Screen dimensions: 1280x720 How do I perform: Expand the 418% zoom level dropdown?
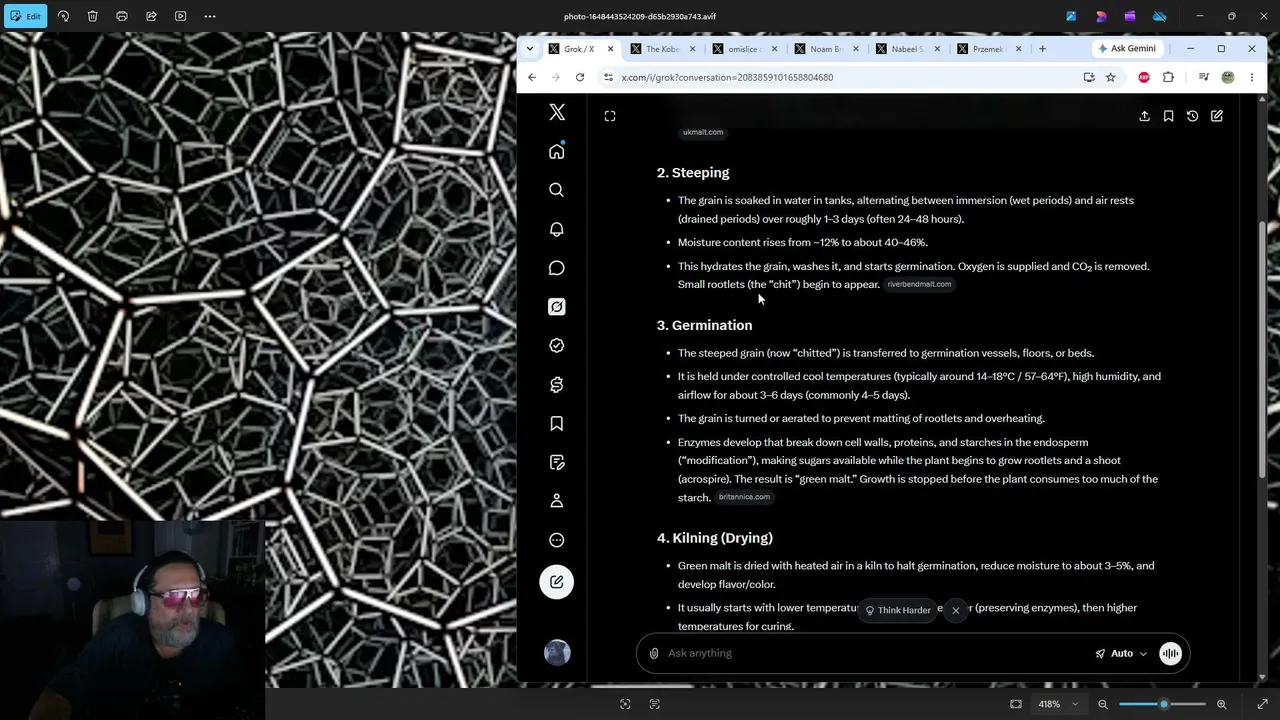1057,704
